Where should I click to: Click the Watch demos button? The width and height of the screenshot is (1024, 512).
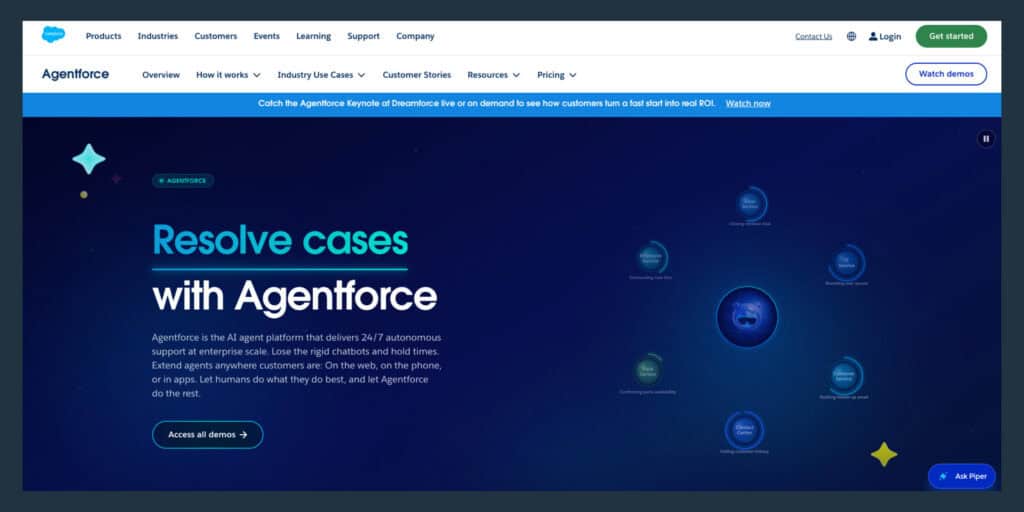pyautogui.click(x=946, y=74)
